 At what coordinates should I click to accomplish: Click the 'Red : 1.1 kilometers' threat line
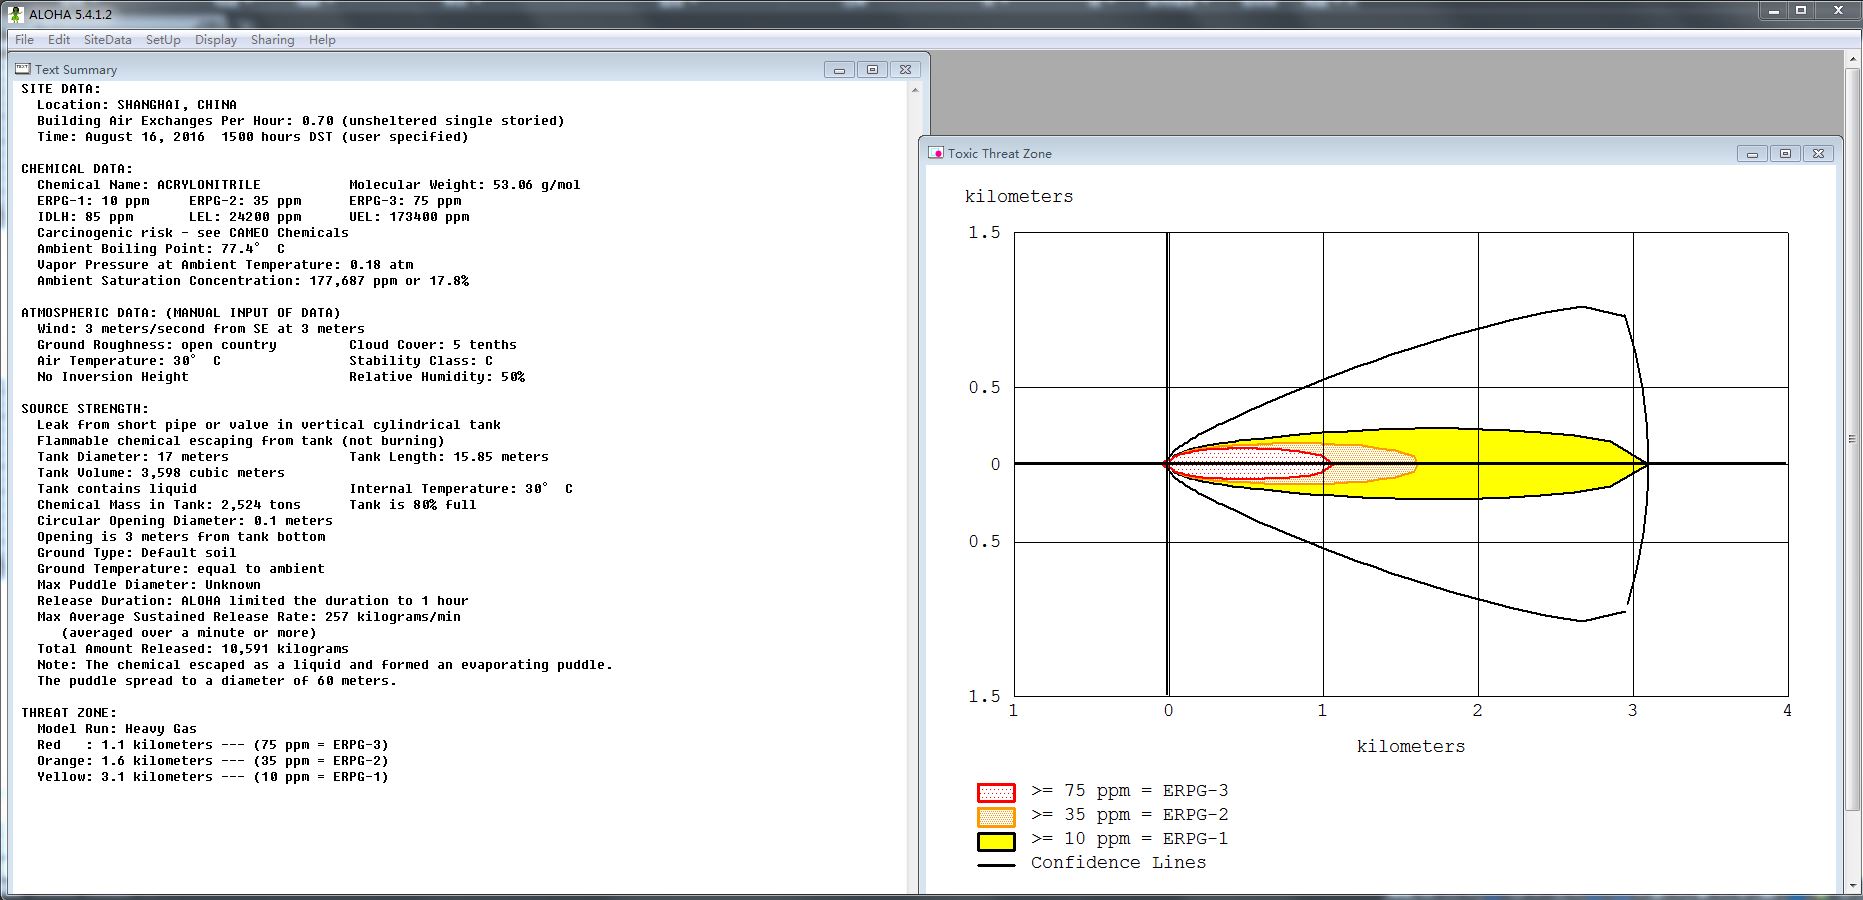(213, 745)
